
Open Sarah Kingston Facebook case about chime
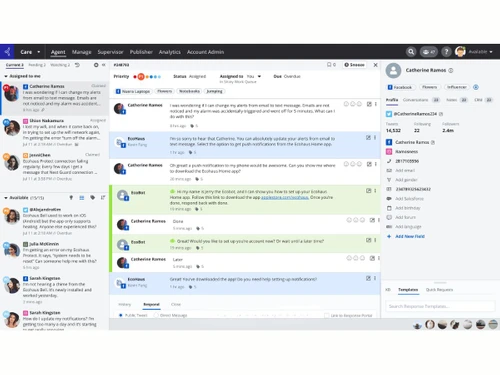[54, 290]
